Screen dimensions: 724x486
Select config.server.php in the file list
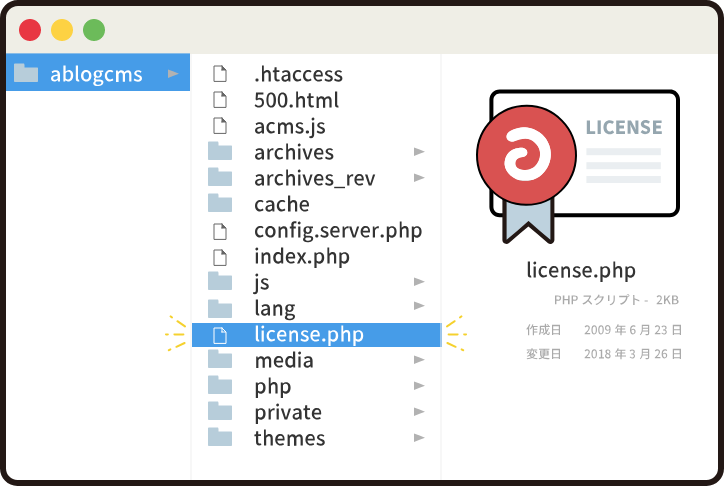(x=337, y=230)
